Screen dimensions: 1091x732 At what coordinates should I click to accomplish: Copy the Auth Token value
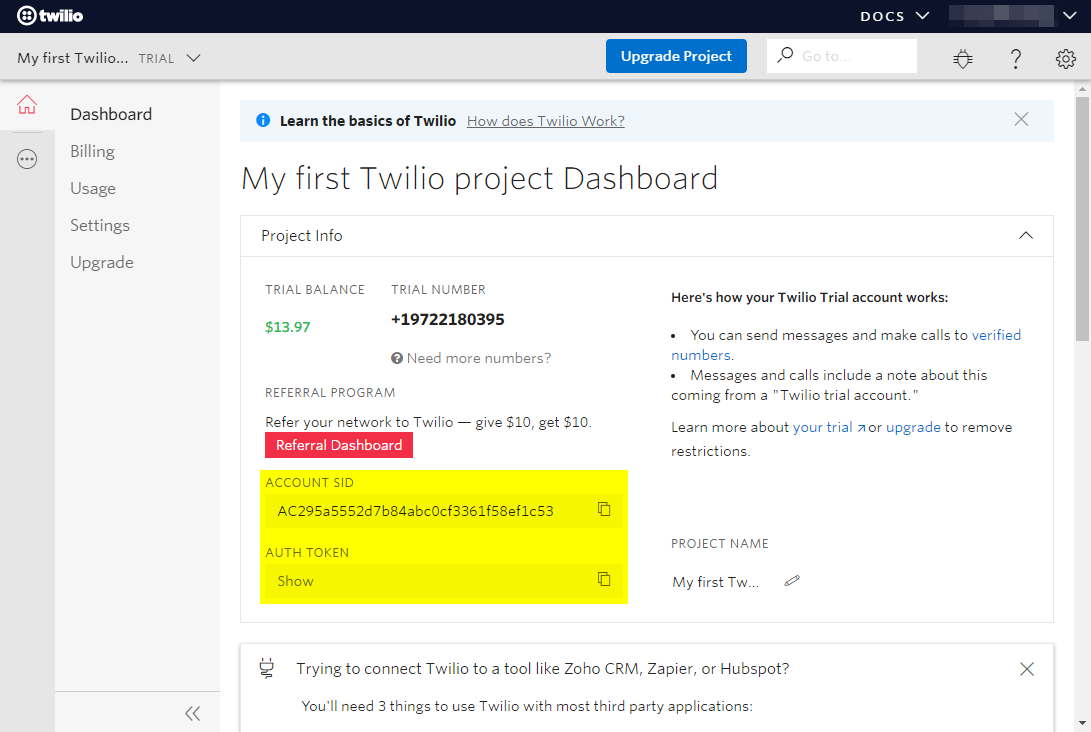[x=604, y=580]
